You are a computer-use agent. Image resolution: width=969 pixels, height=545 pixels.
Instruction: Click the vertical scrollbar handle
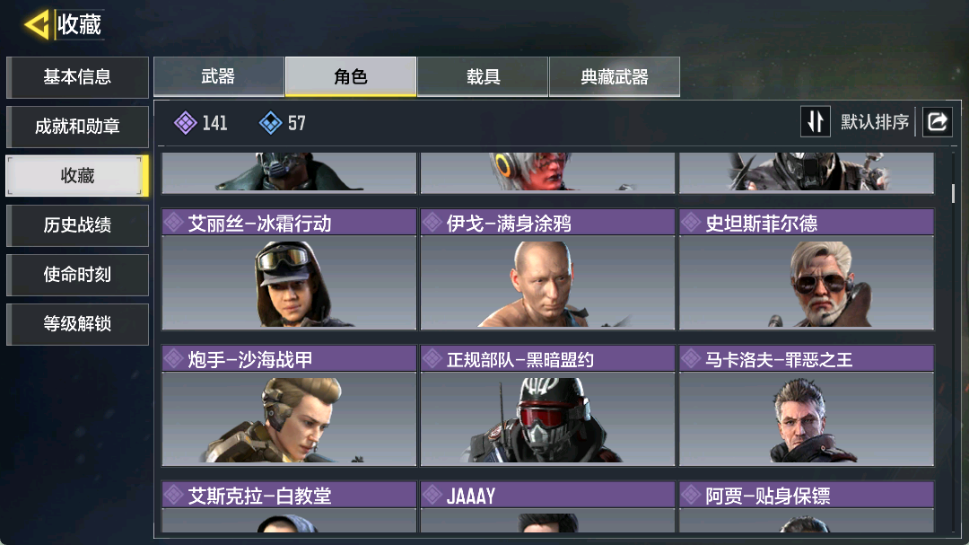point(953,193)
